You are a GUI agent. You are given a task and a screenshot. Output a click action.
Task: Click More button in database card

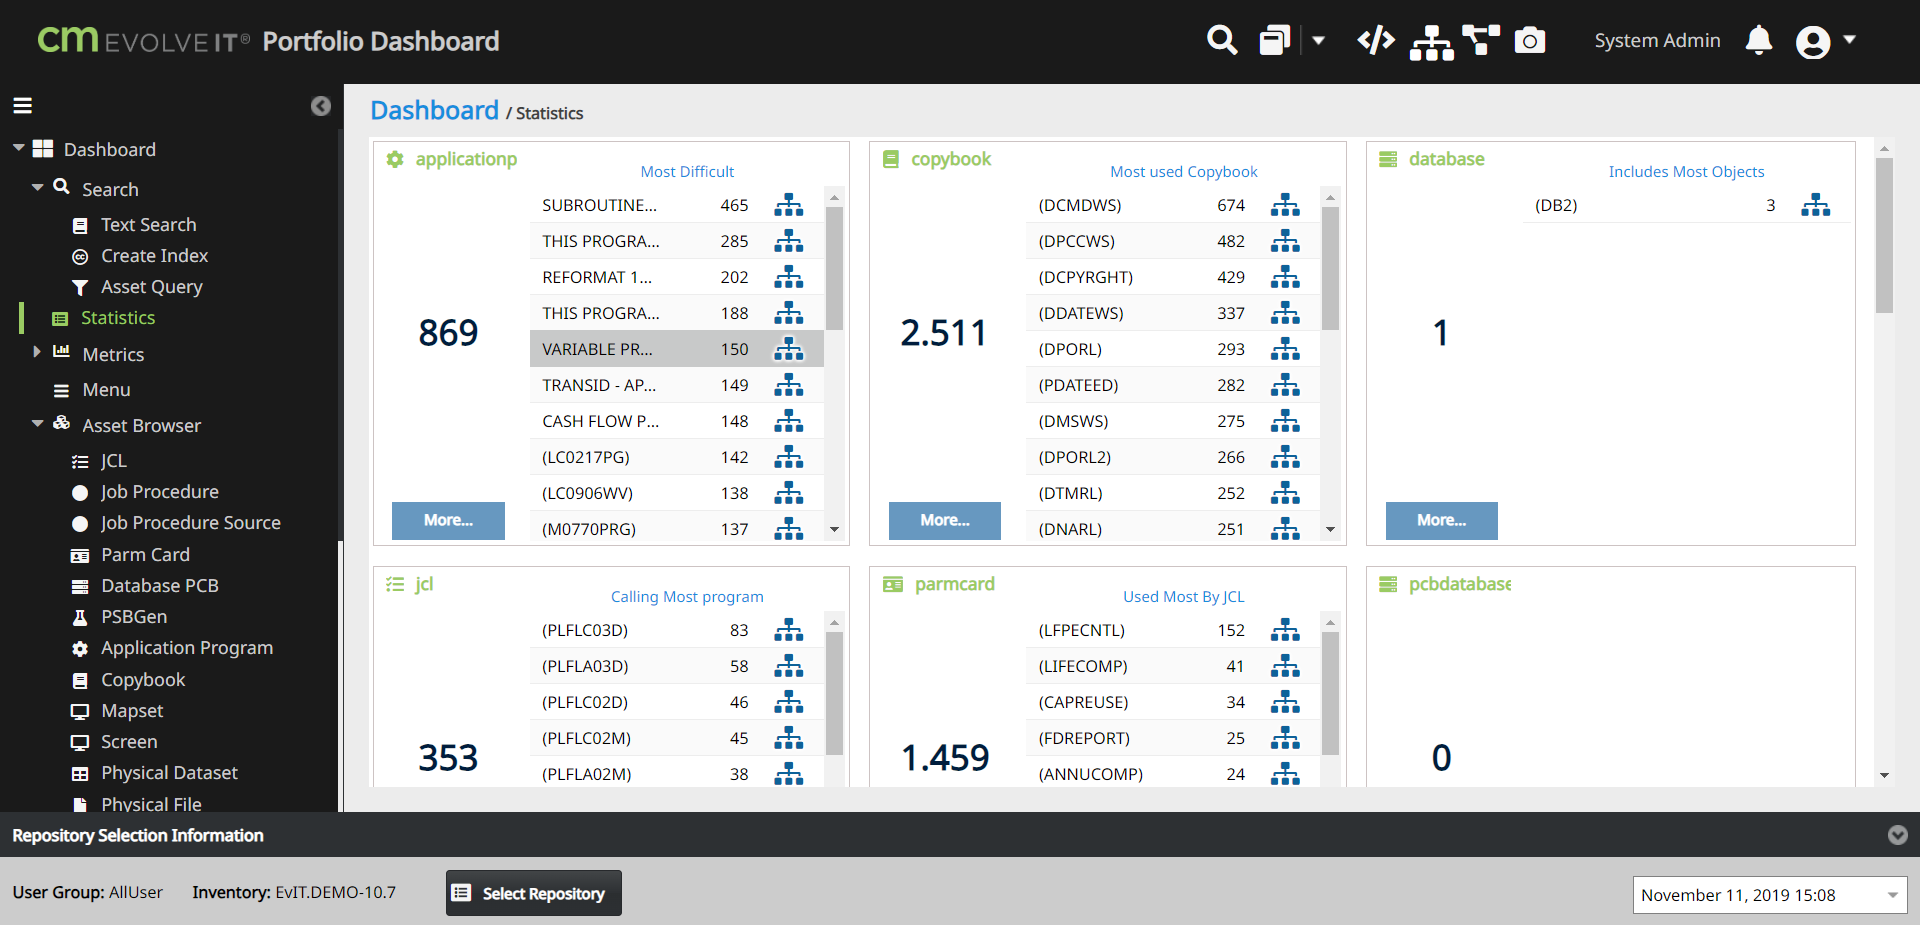pos(1441,520)
